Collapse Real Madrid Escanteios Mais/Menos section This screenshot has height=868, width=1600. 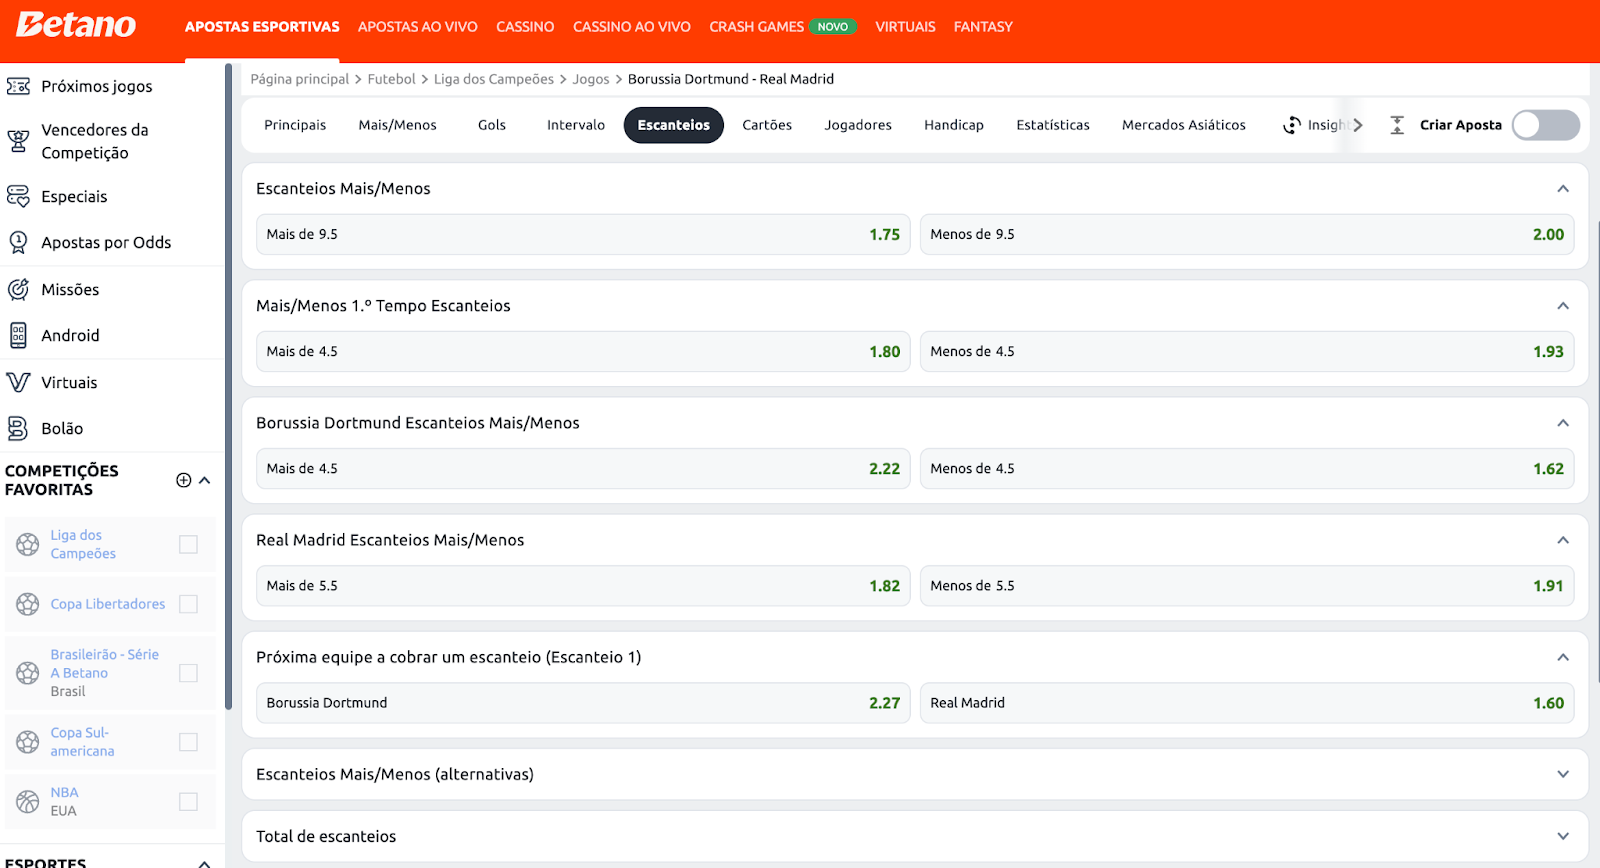[x=1563, y=540]
